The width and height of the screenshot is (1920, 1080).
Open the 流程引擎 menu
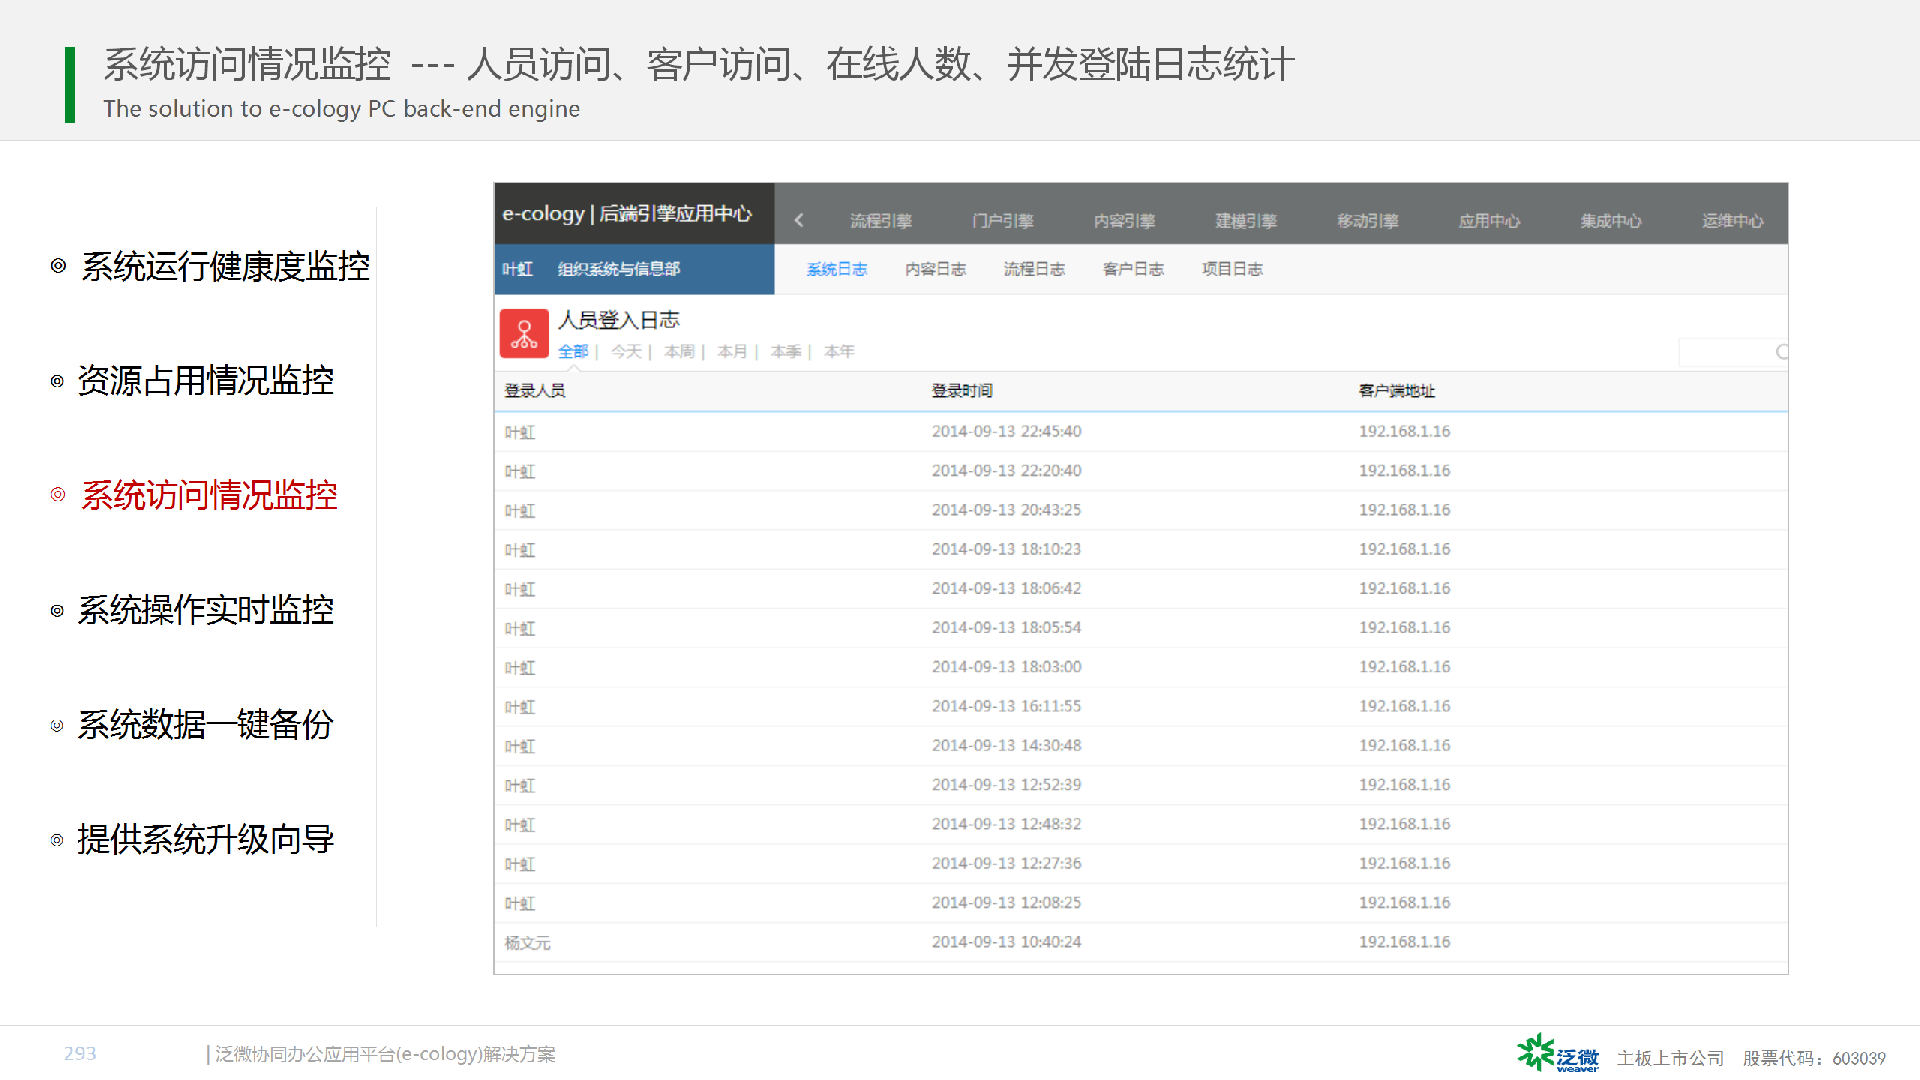[x=881, y=221]
